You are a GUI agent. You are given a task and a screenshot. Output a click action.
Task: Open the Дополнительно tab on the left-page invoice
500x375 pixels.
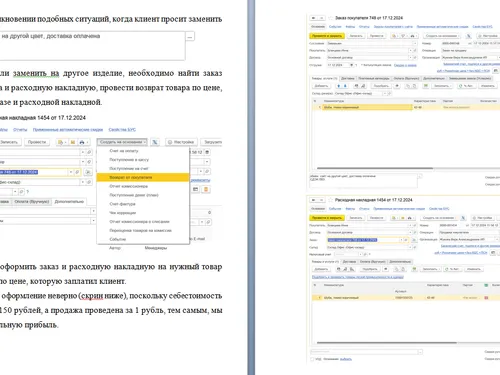69,202
